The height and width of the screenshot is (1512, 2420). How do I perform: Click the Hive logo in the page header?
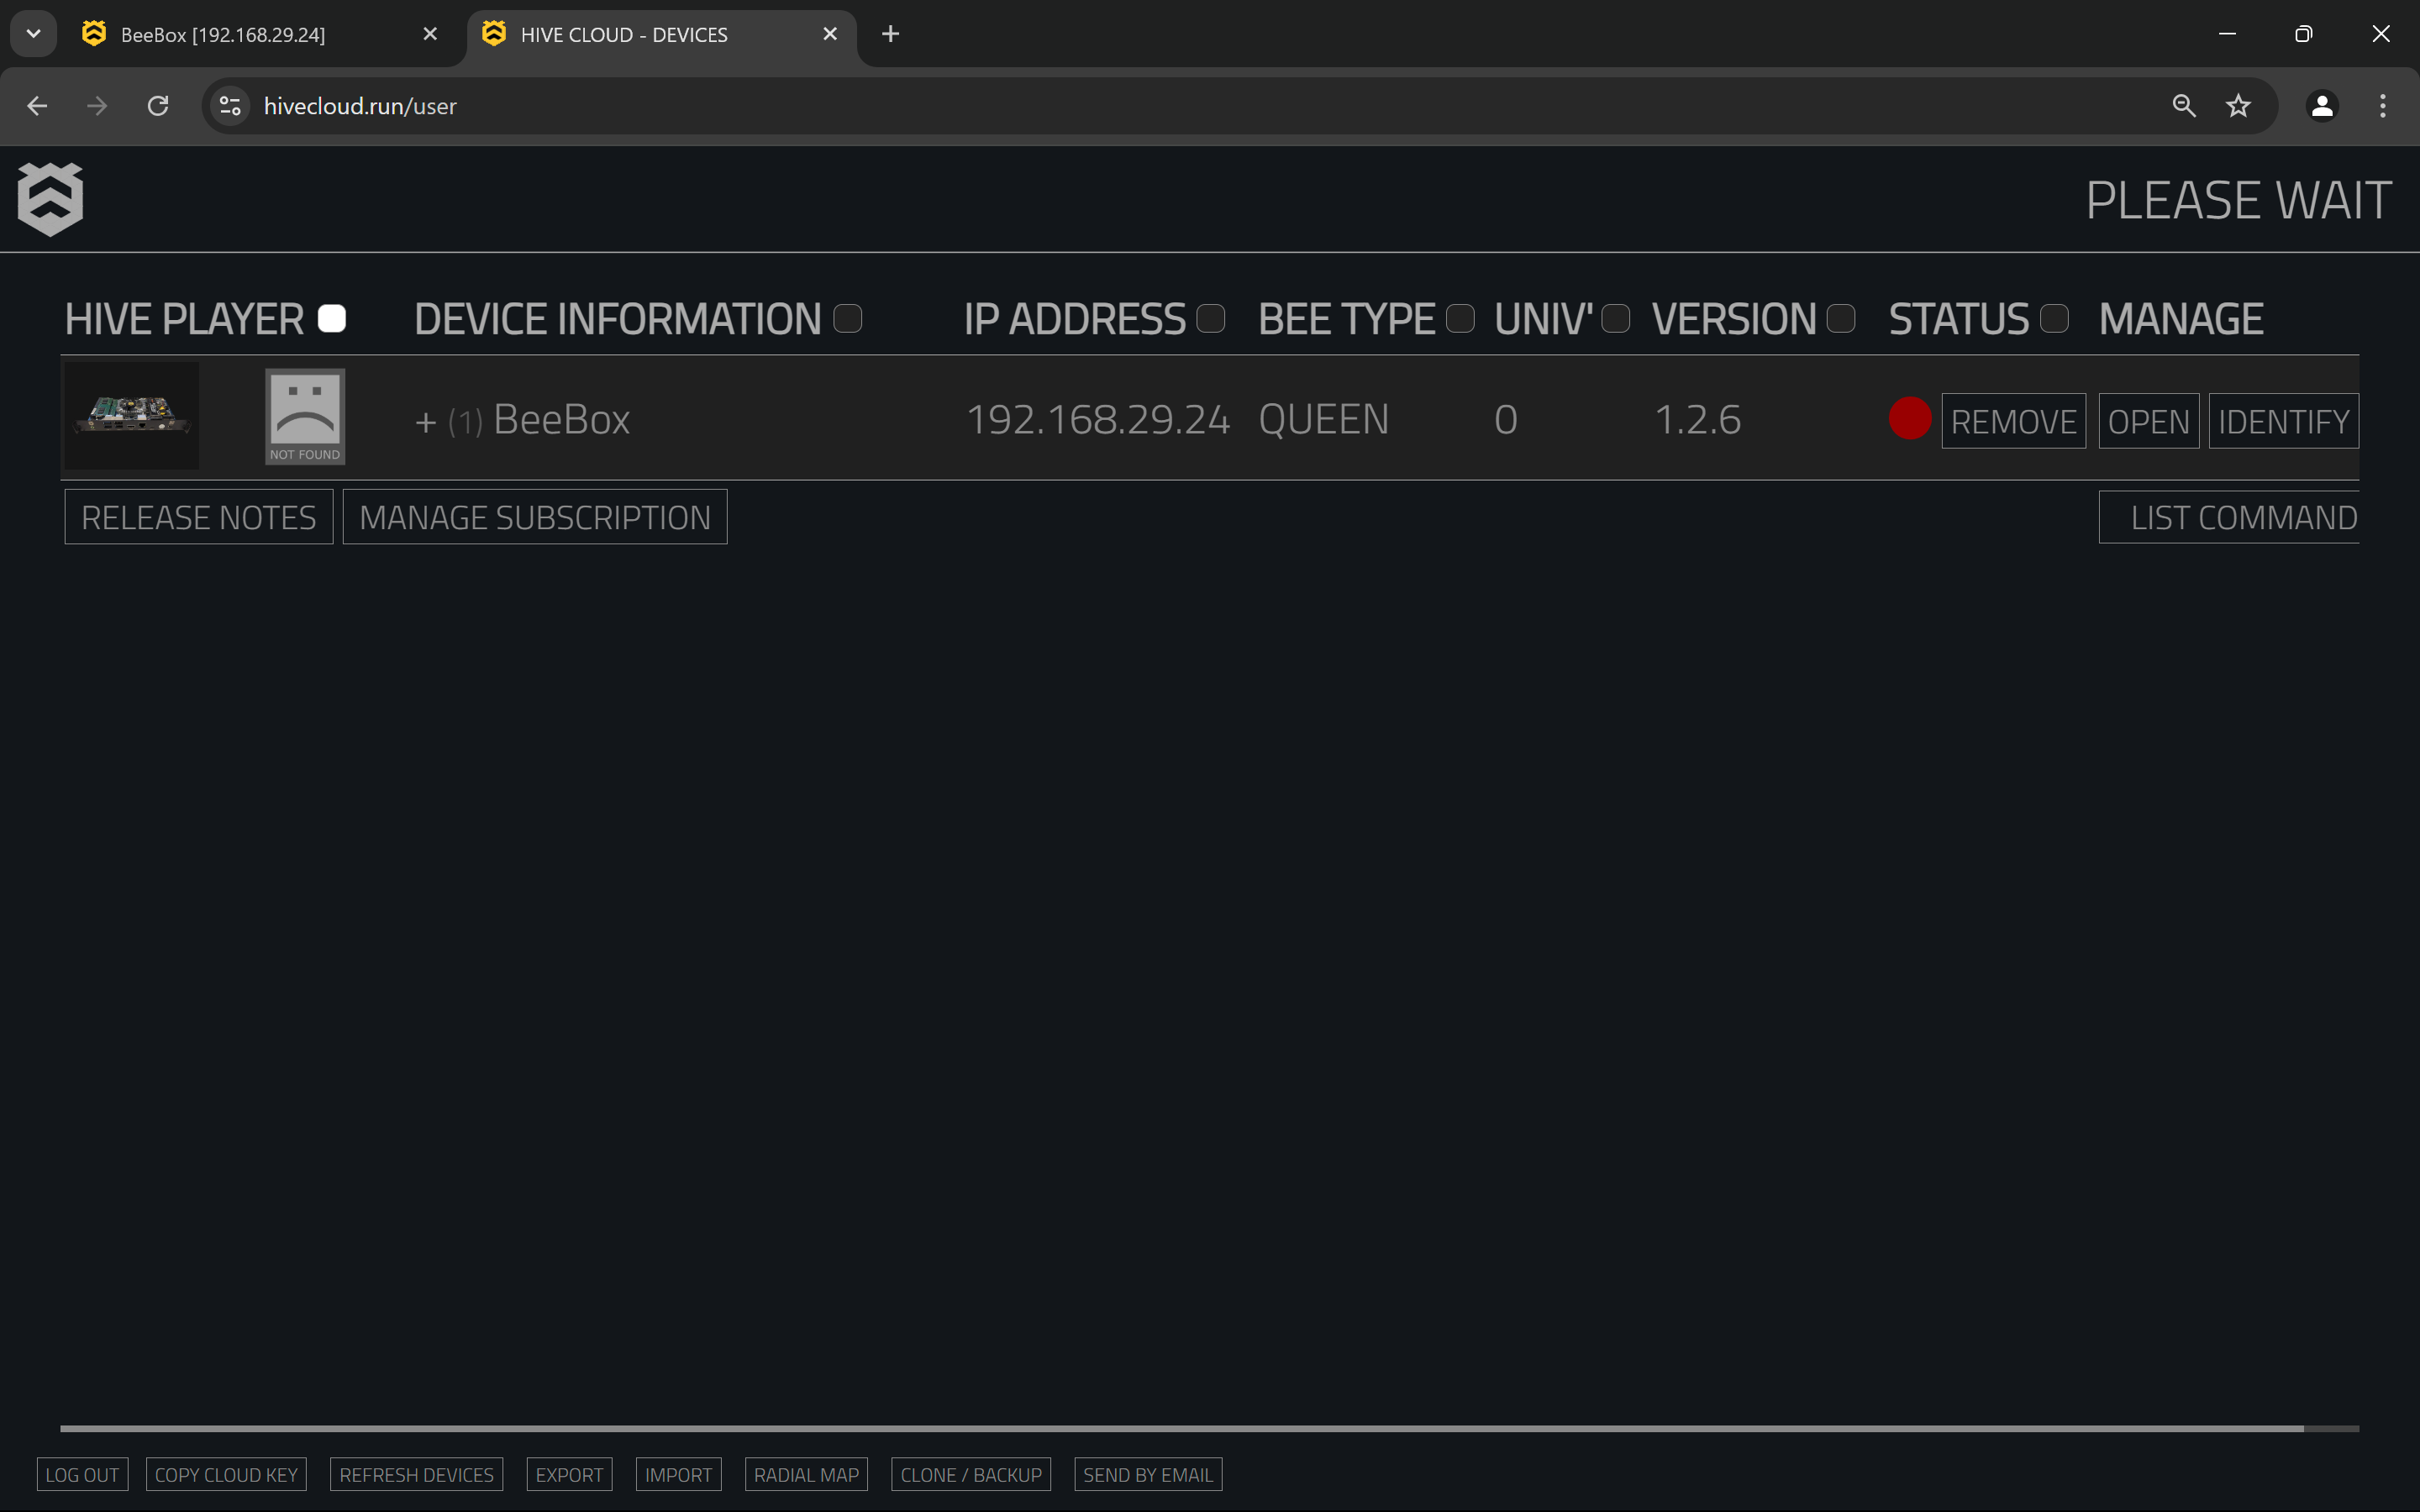pos(50,199)
